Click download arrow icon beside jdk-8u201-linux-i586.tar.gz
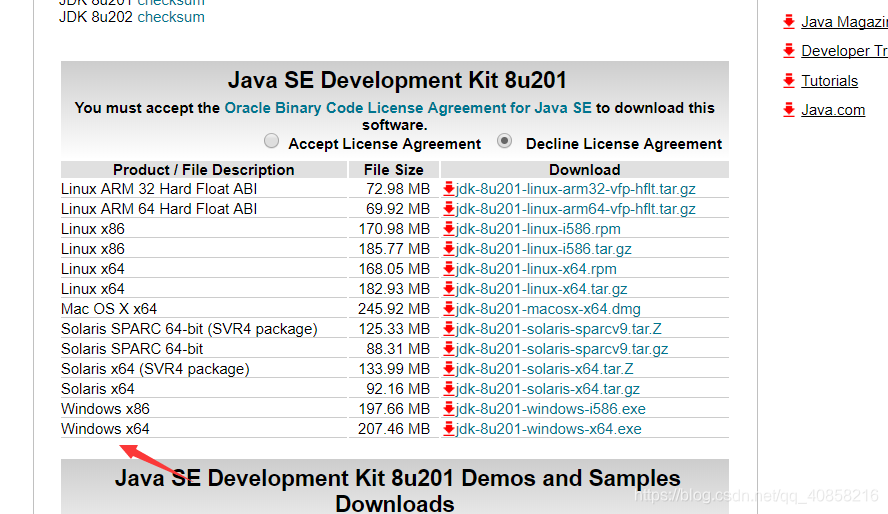This screenshot has height=514, width=888. 449,249
